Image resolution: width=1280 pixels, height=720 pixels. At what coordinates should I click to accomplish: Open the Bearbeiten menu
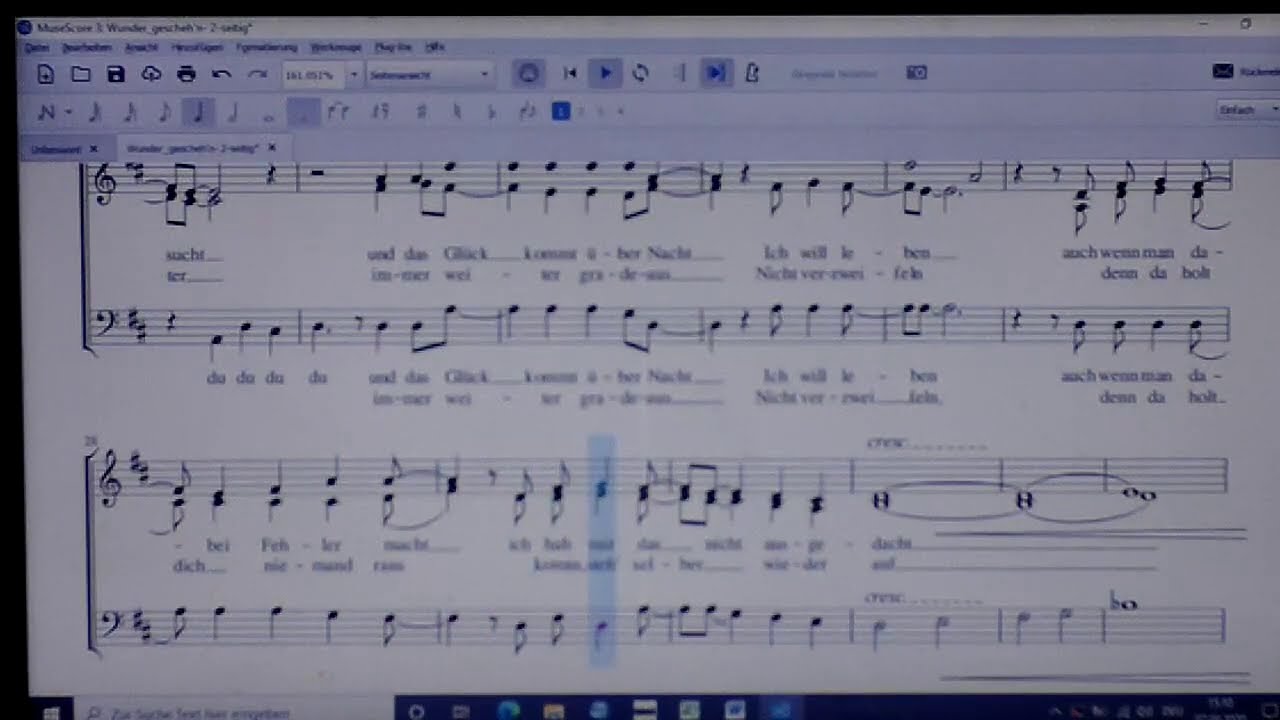pyautogui.click(x=88, y=47)
